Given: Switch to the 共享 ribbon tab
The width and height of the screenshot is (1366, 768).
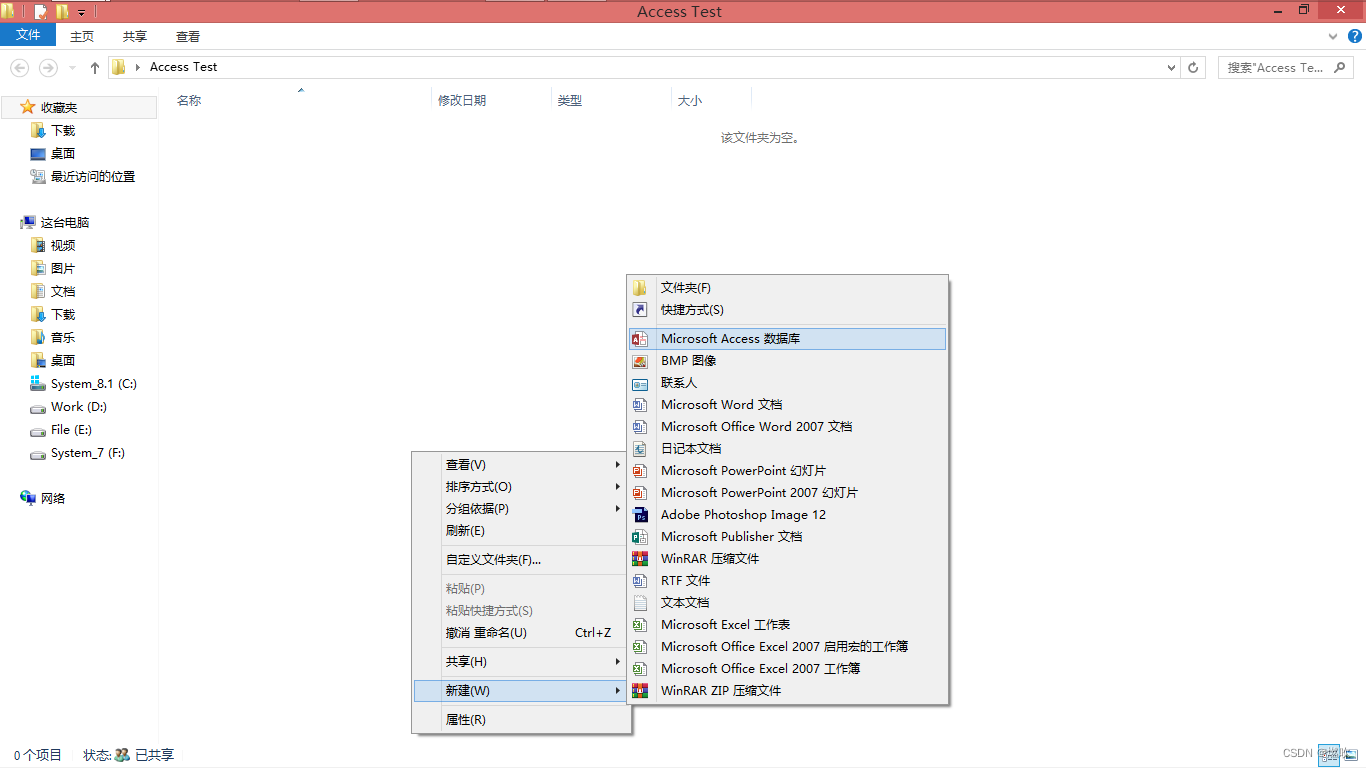Looking at the screenshot, I should point(135,36).
